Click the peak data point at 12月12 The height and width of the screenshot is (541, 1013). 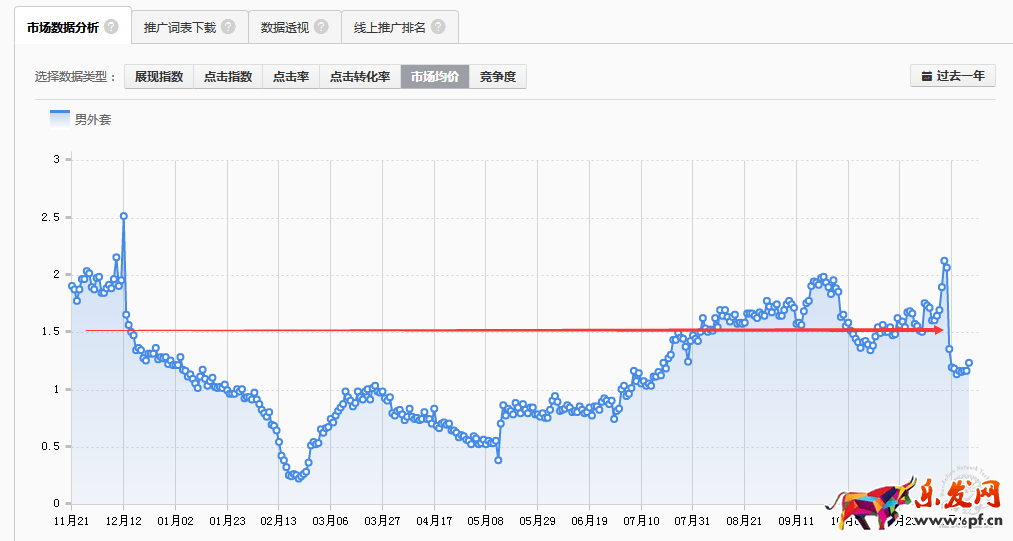click(x=123, y=216)
